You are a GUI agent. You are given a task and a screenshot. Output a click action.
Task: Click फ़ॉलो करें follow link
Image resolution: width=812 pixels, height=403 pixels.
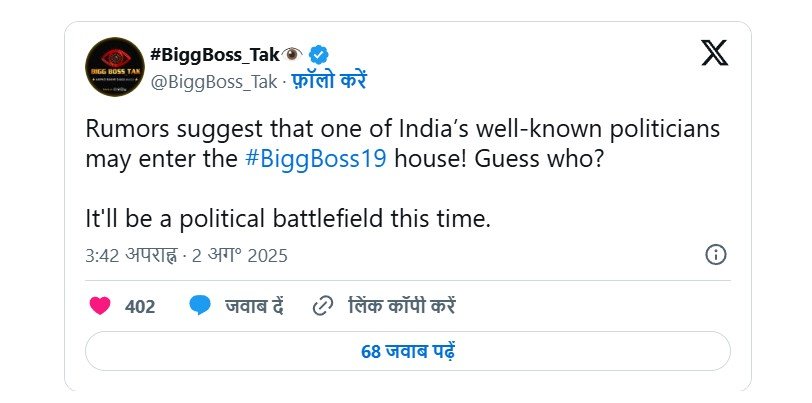328,81
